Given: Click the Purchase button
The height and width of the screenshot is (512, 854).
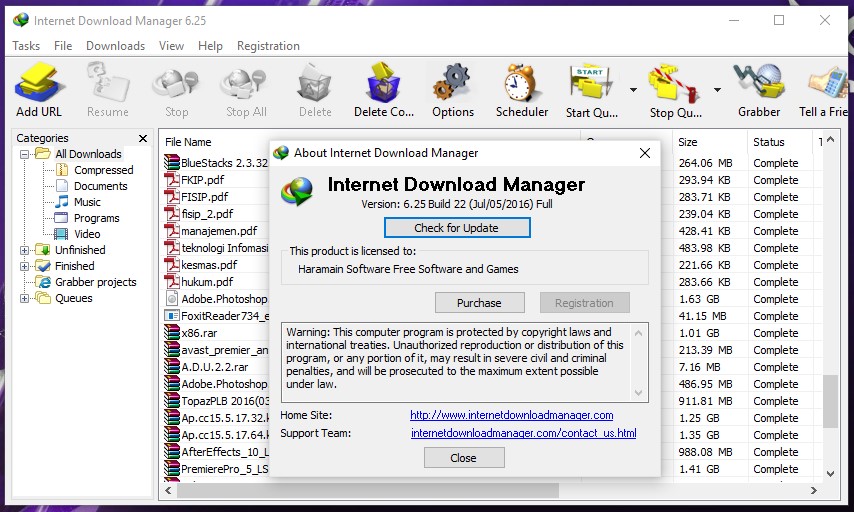Looking at the screenshot, I should click(x=479, y=303).
